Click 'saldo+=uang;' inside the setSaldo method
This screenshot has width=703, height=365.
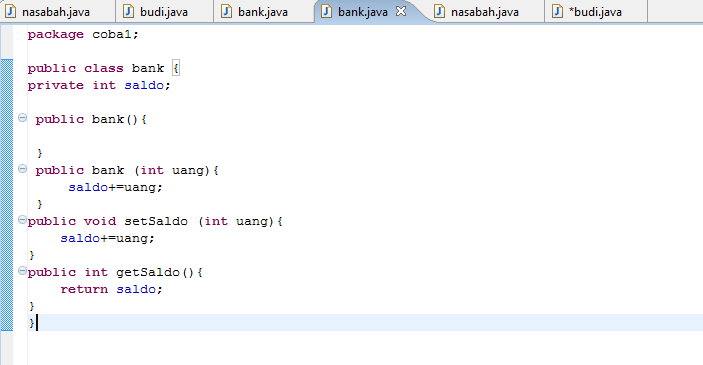click(x=108, y=239)
